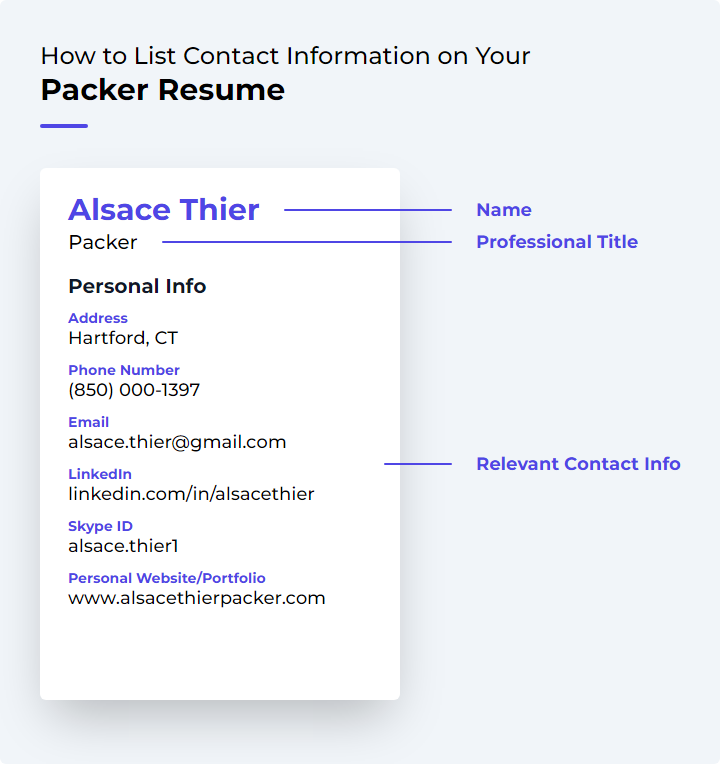The width and height of the screenshot is (720, 764).
Task: Select the Hartford, CT address text
Action: (123, 338)
